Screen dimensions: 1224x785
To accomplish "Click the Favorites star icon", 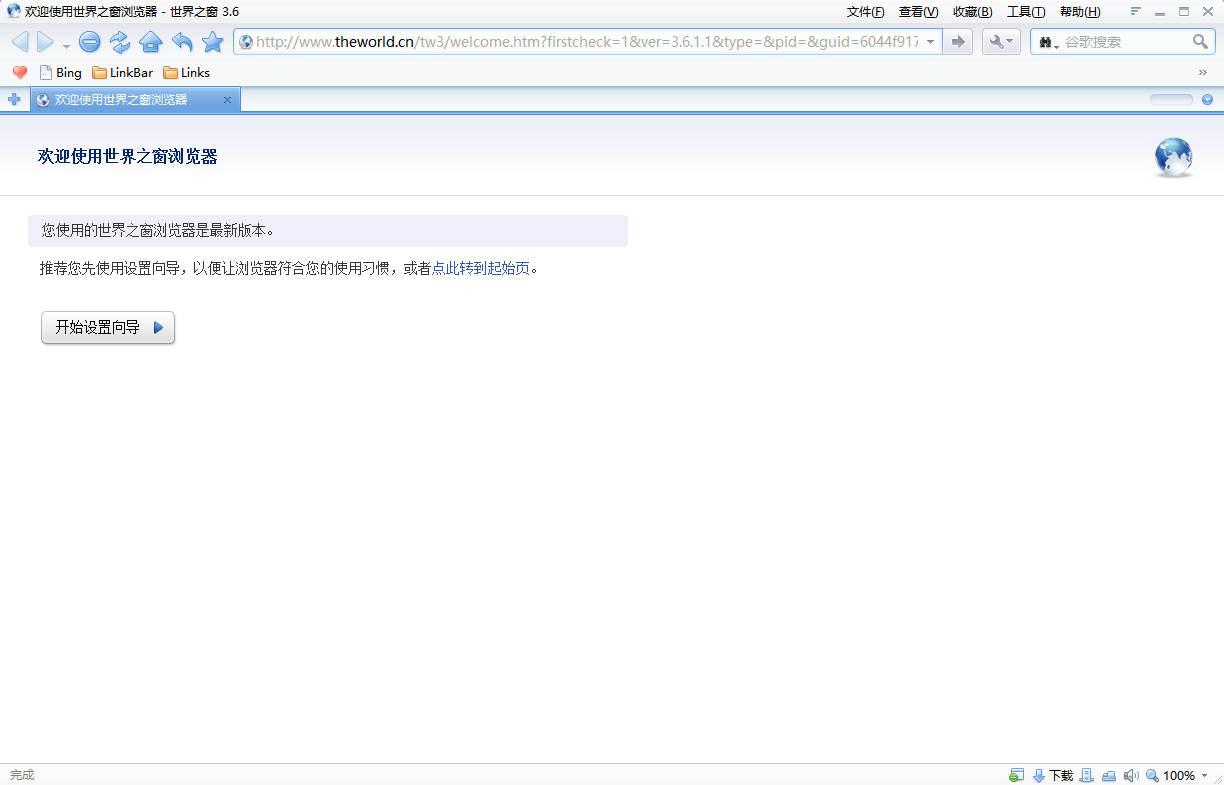I will (x=213, y=42).
